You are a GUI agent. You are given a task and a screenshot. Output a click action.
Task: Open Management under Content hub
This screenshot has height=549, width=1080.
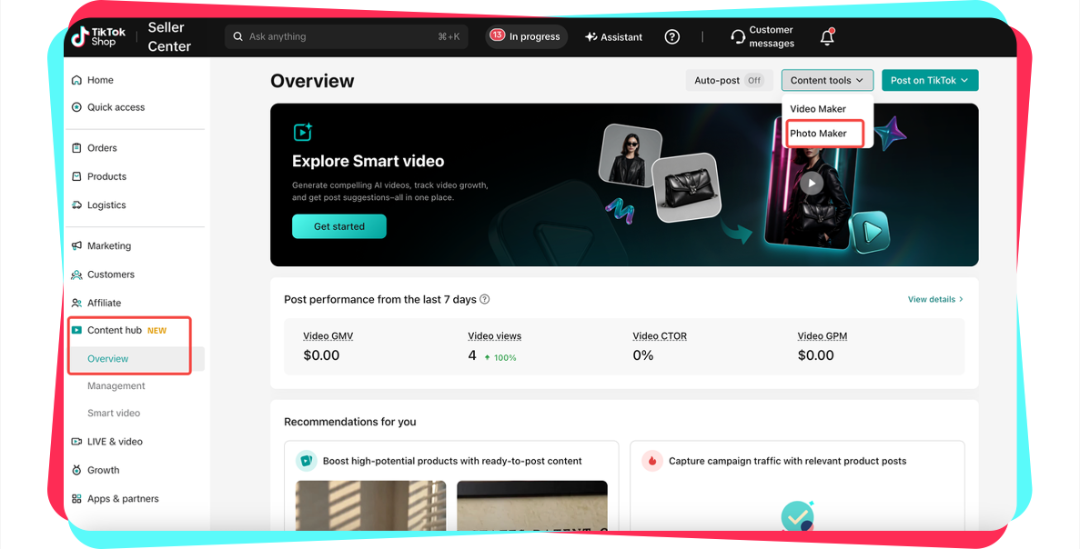coord(116,386)
